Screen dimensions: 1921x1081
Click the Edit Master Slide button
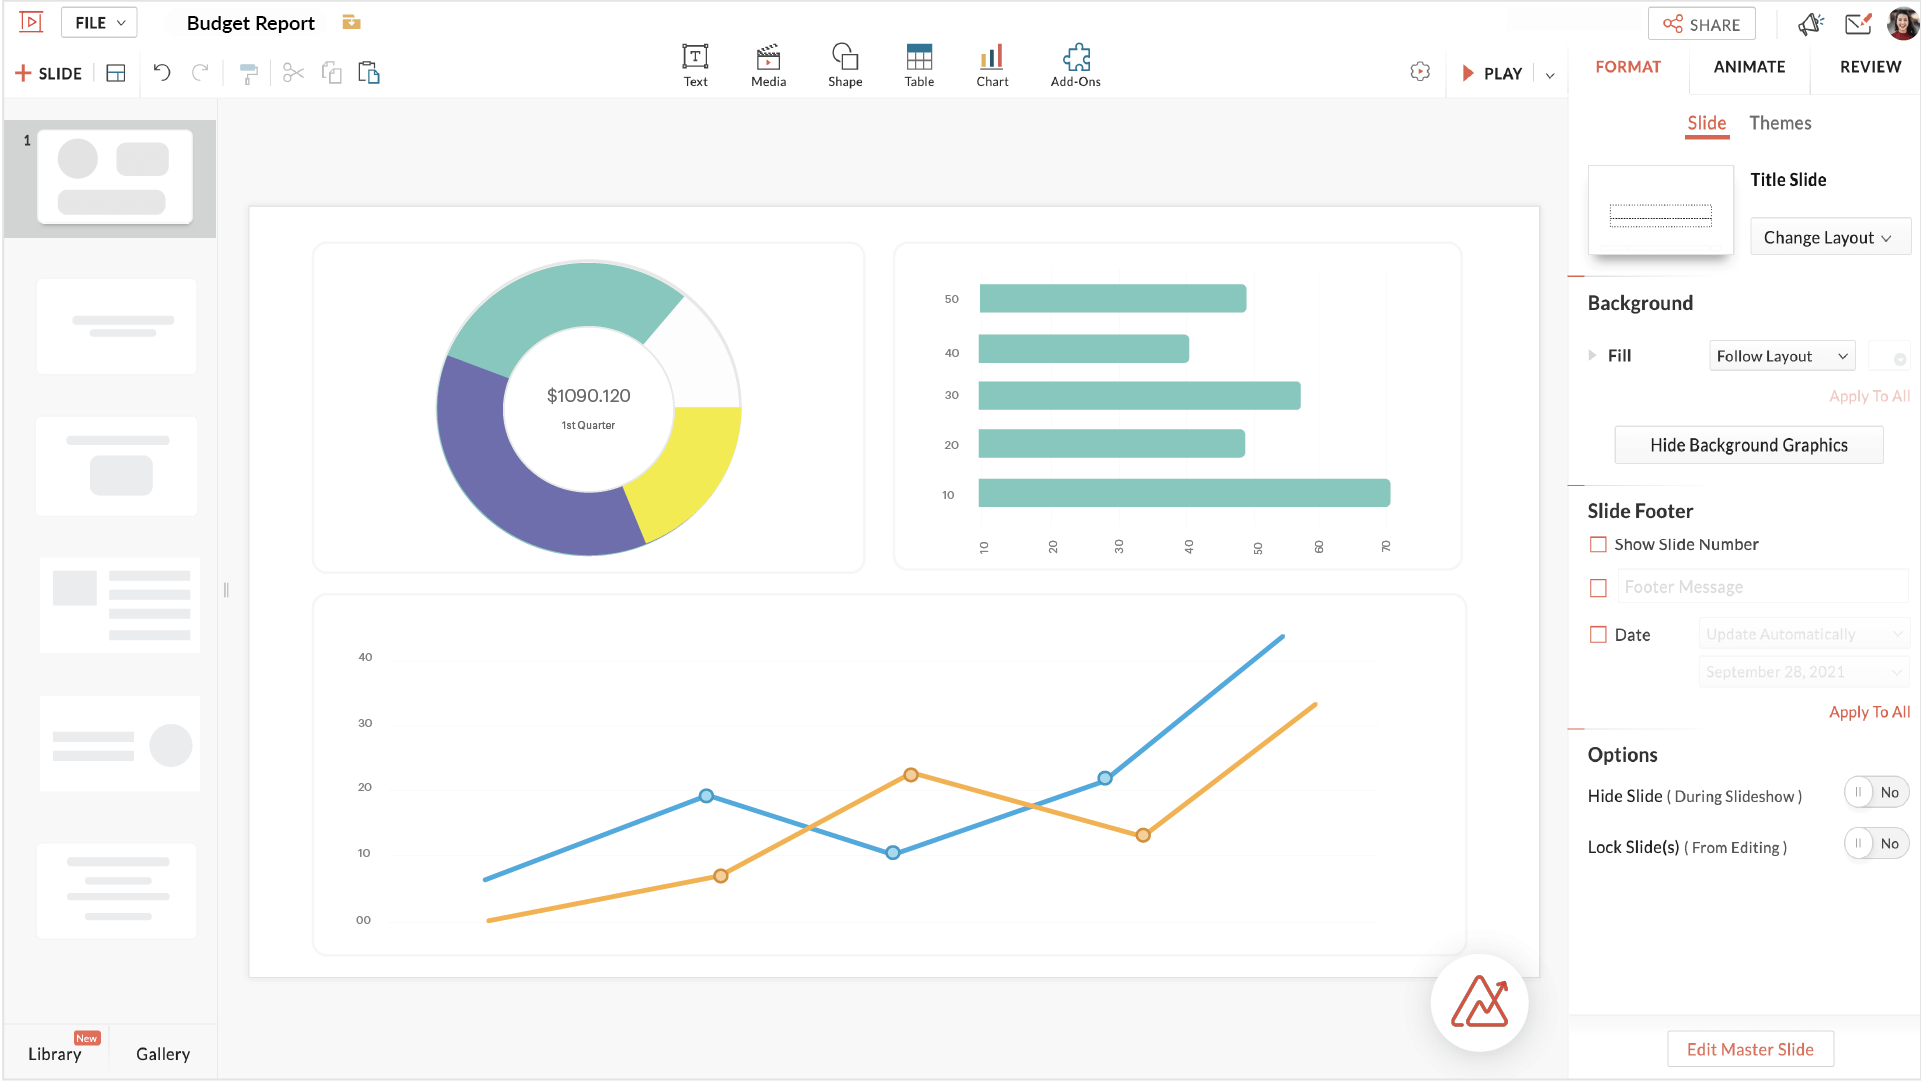pos(1748,1048)
